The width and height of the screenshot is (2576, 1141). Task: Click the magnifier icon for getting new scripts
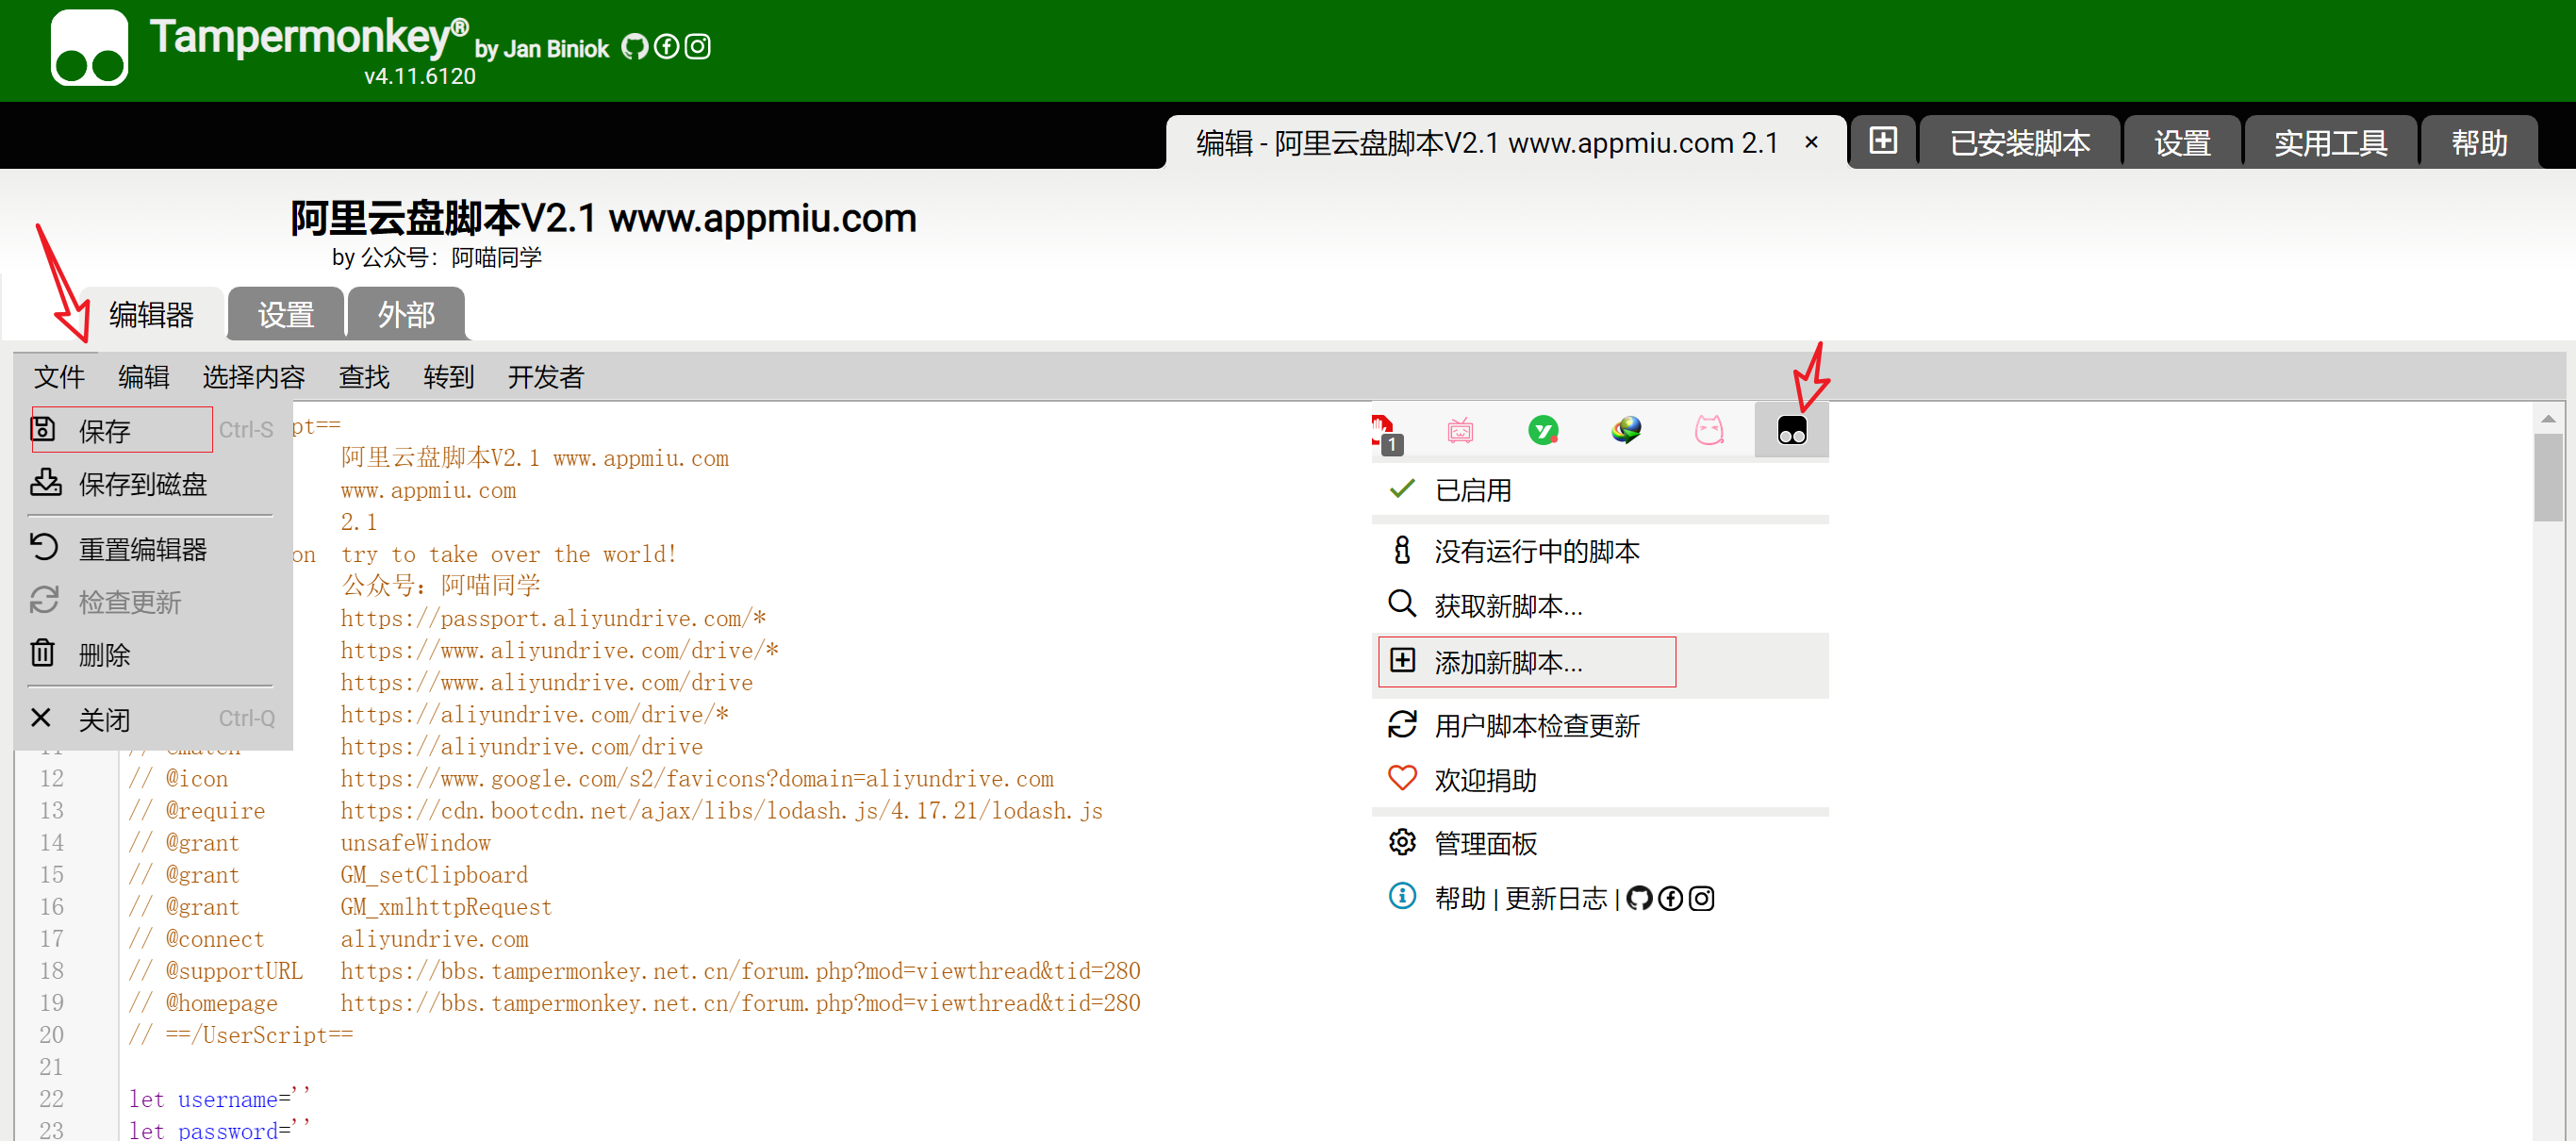pyautogui.click(x=1402, y=604)
